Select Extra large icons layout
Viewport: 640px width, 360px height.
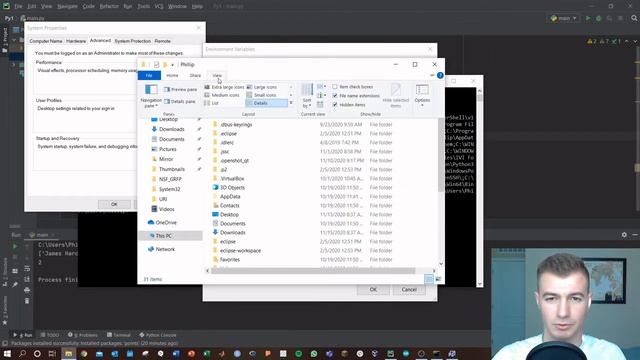[224, 87]
